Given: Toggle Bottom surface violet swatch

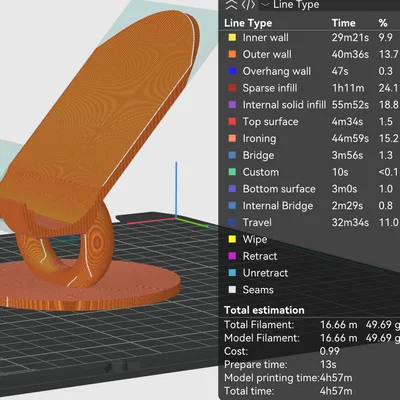Looking at the screenshot, I should click(x=232, y=189).
